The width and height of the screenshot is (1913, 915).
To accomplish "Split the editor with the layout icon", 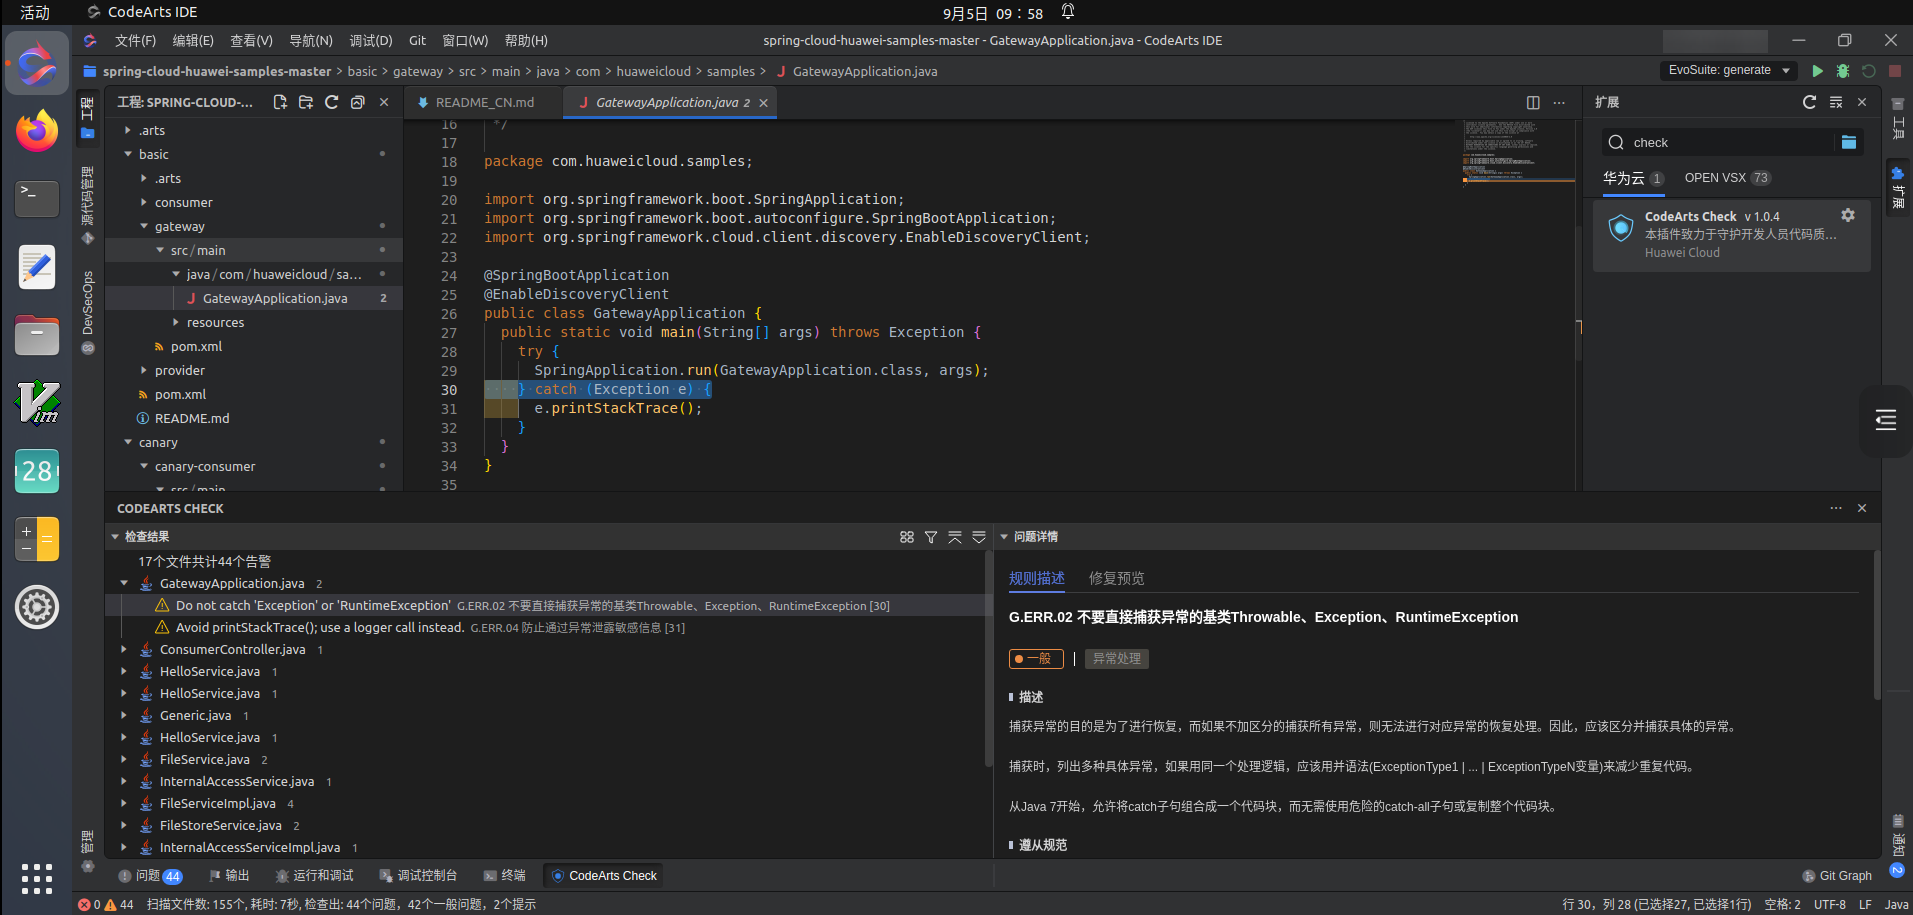I will (x=1533, y=103).
